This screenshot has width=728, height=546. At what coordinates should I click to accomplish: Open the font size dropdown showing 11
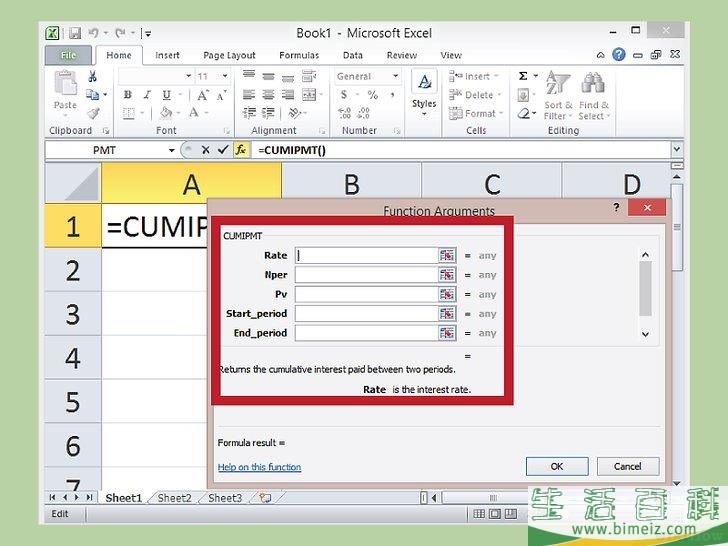225,76
